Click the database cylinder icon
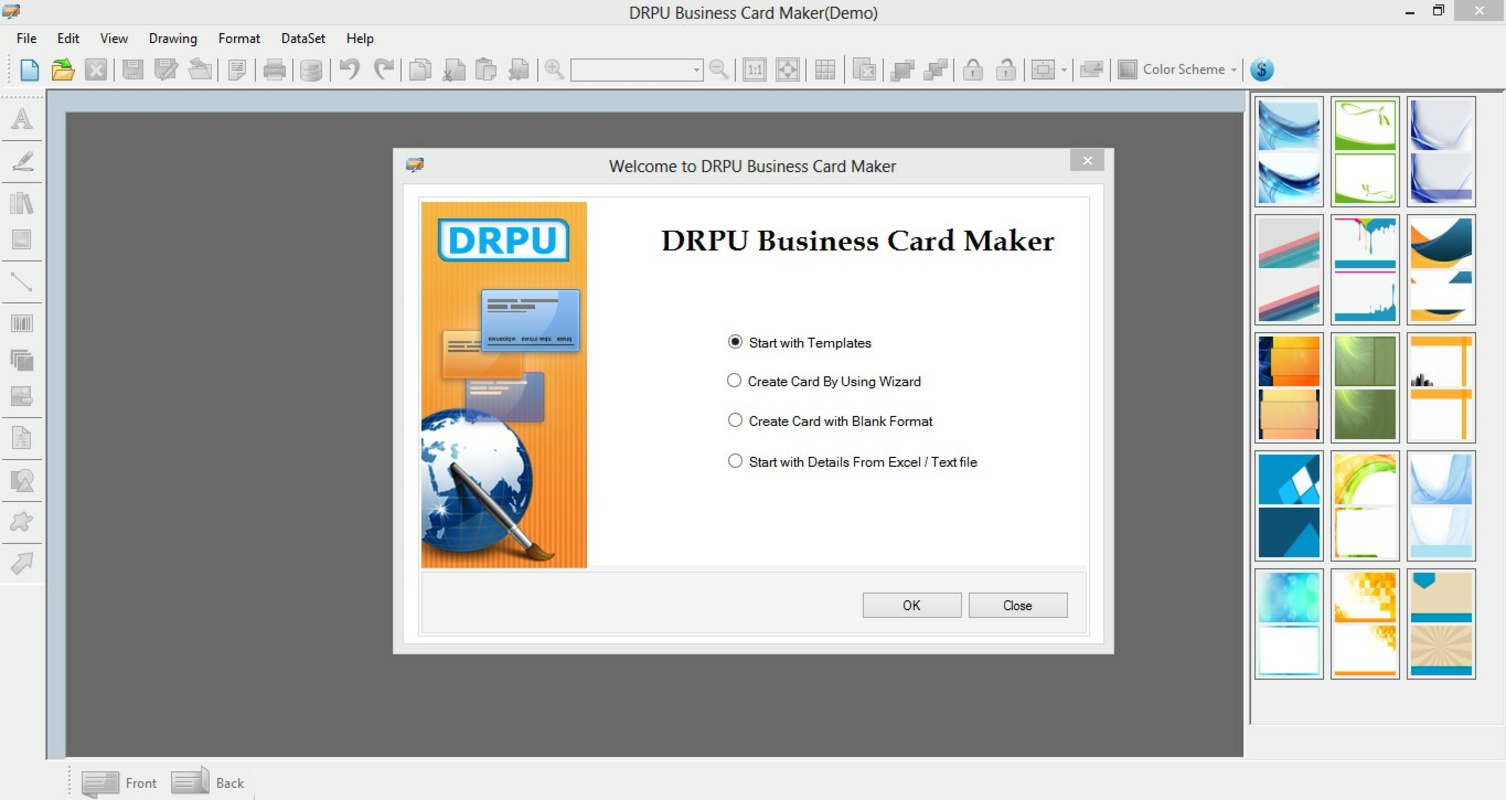The width and height of the screenshot is (1506, 800). tap(311, 70)
